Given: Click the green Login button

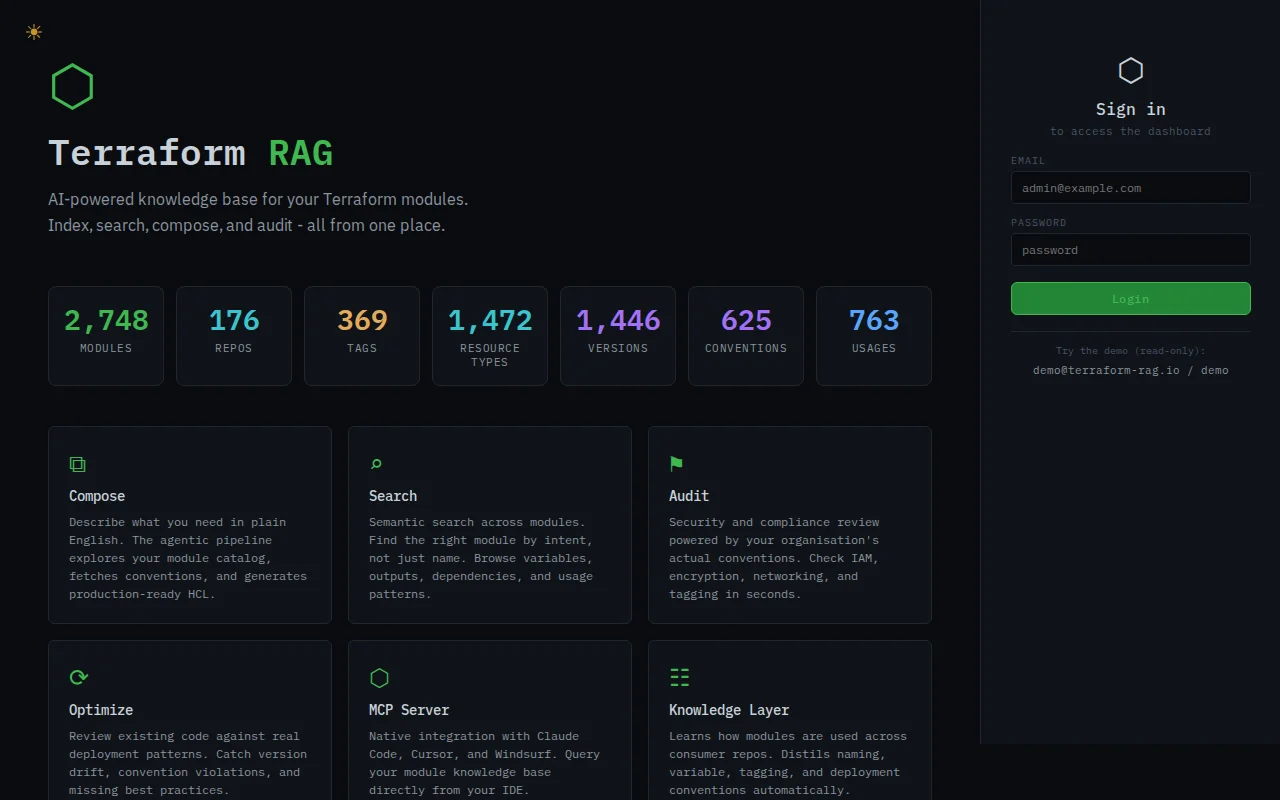Looking at the screenshot, I should pos(1130,299).
